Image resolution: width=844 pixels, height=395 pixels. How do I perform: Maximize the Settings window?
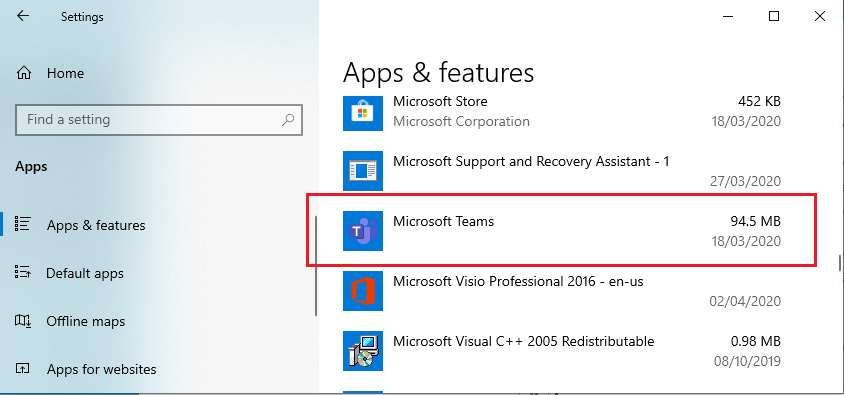pos(773,16)
